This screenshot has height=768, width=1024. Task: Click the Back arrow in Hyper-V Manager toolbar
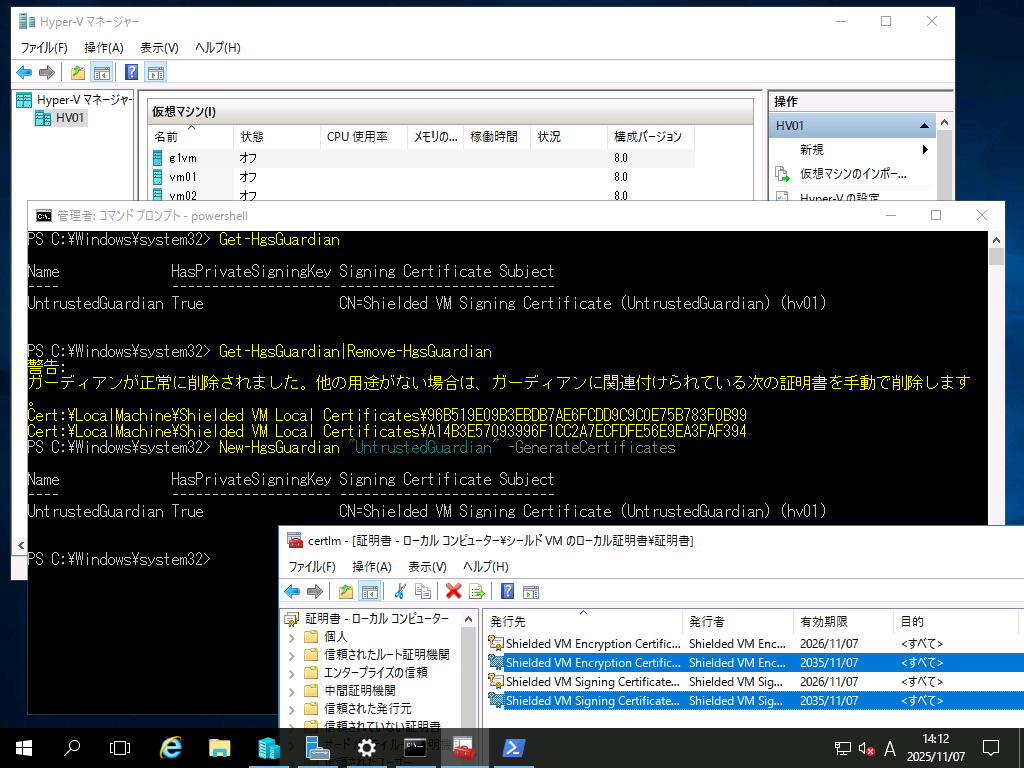pyautogui.click(x=22, y=71)
